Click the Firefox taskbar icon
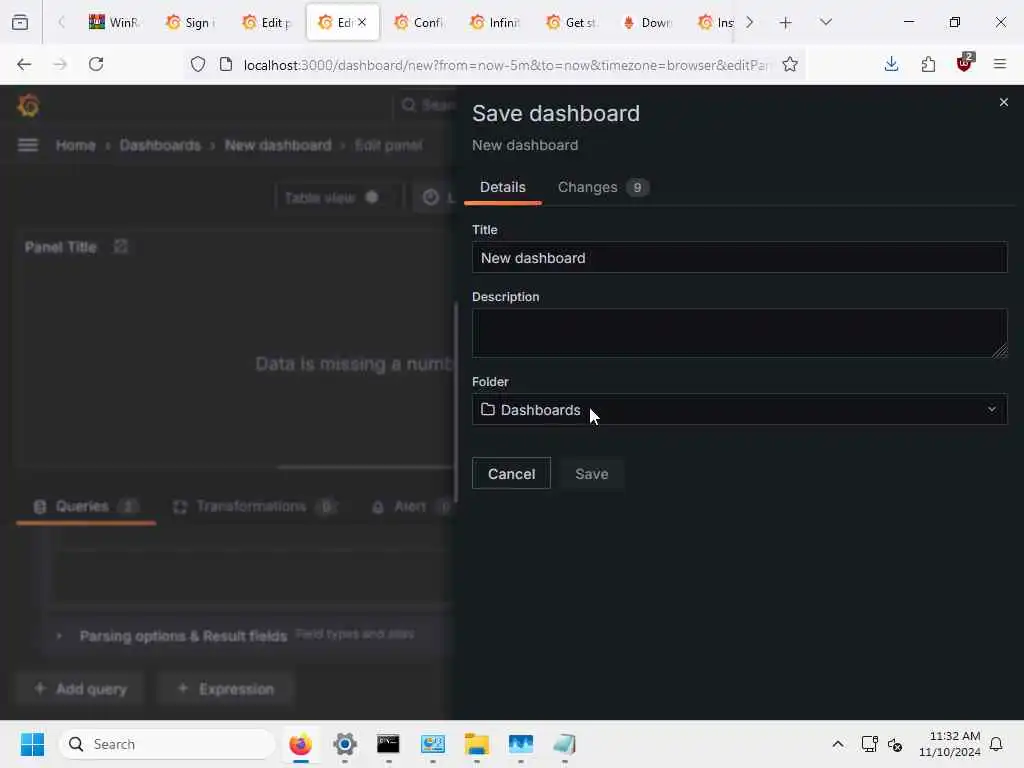Image resolution: width=1024 pixels, height=768 pixels. coord(300,744)
